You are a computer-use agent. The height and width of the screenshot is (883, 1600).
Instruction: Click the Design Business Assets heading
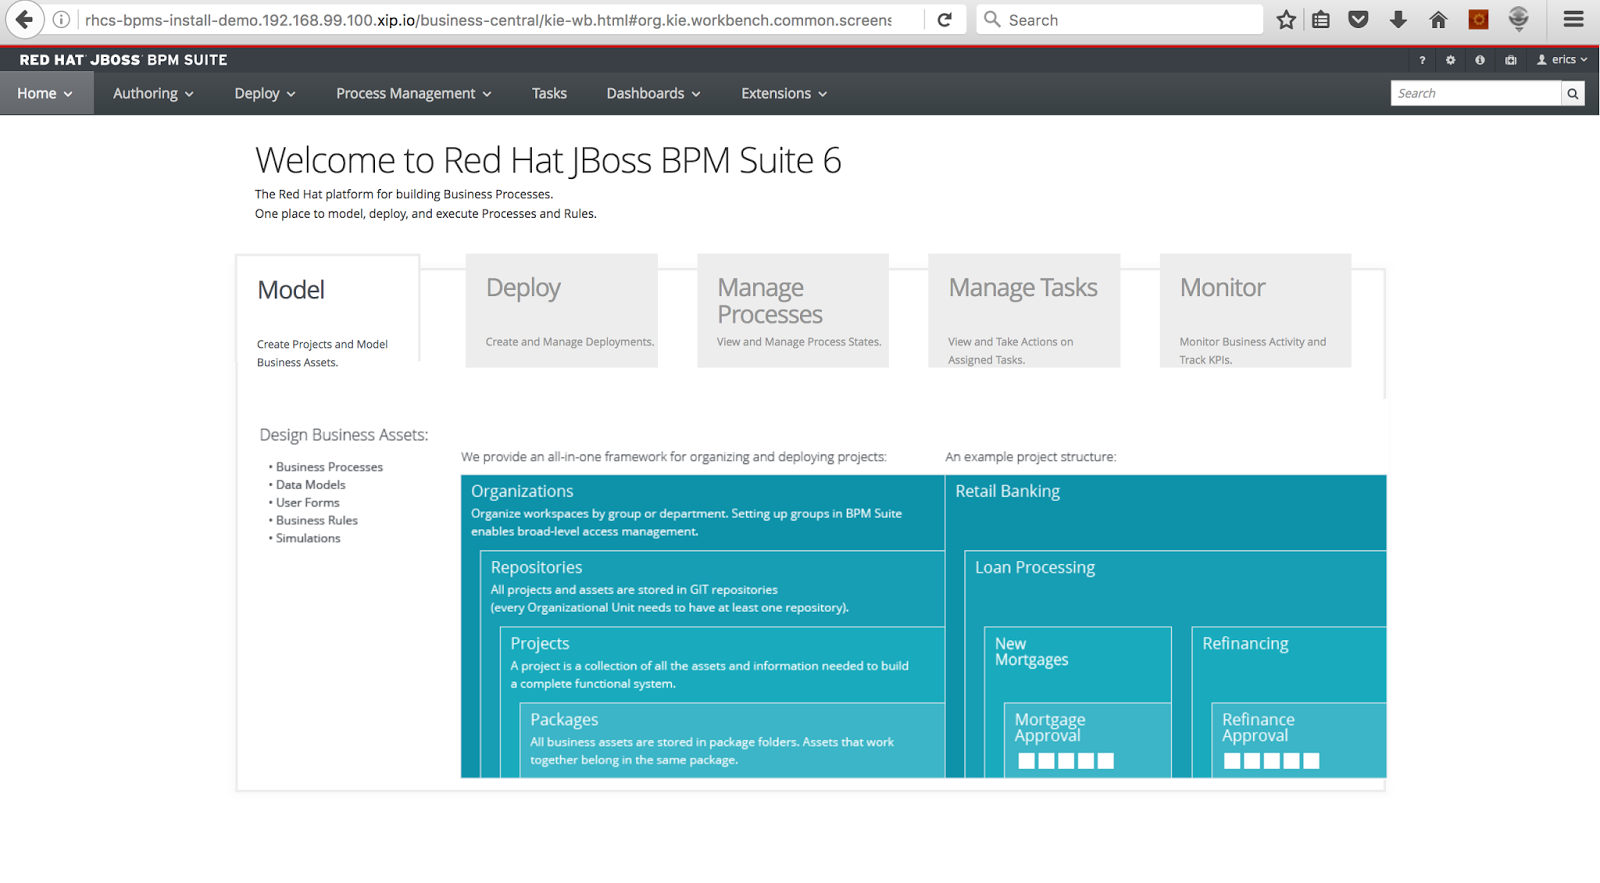(344, 435)
